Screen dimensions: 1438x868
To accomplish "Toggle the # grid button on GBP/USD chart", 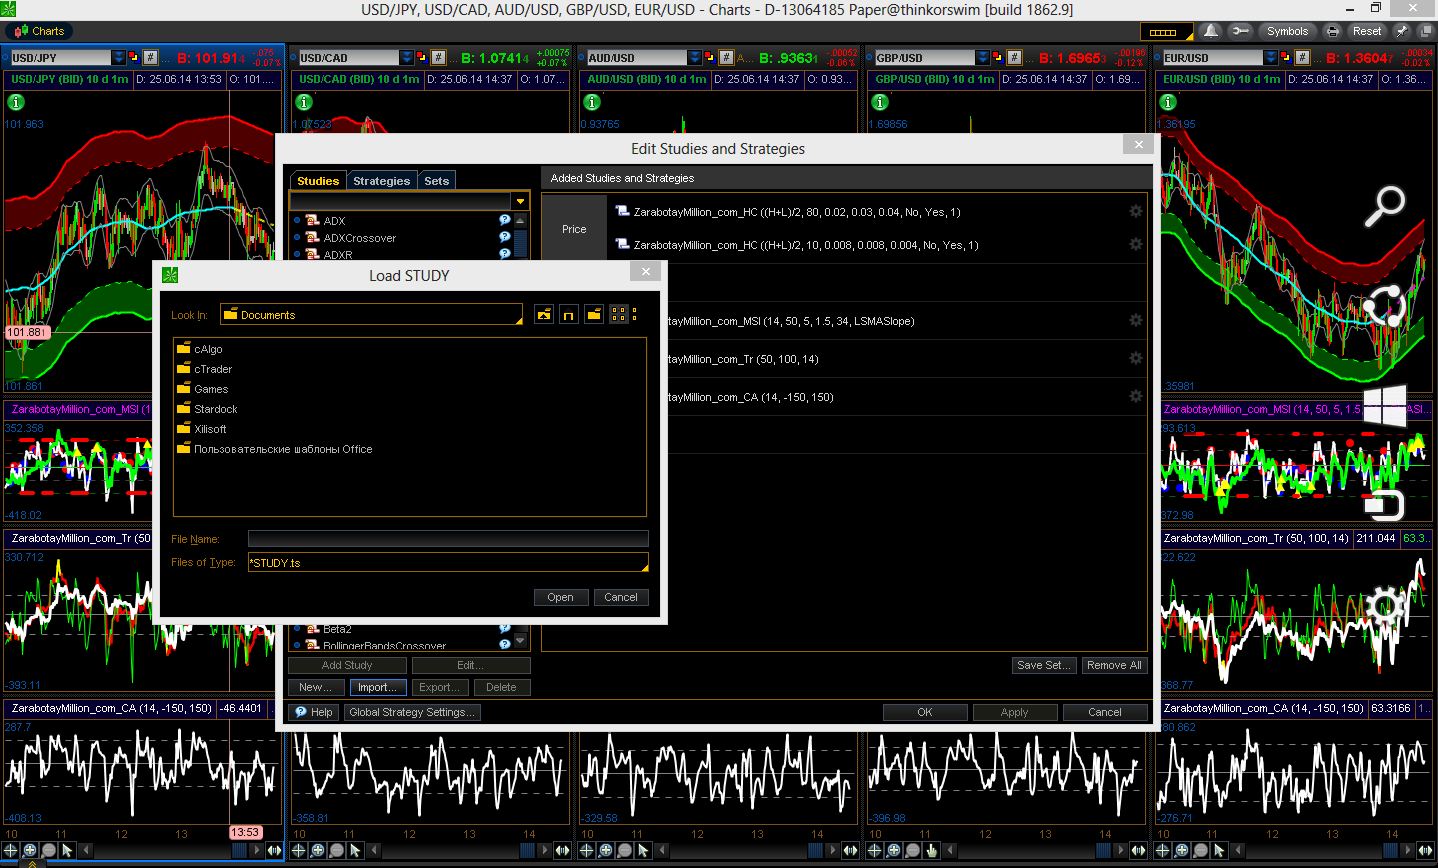I will (1014, 58).
